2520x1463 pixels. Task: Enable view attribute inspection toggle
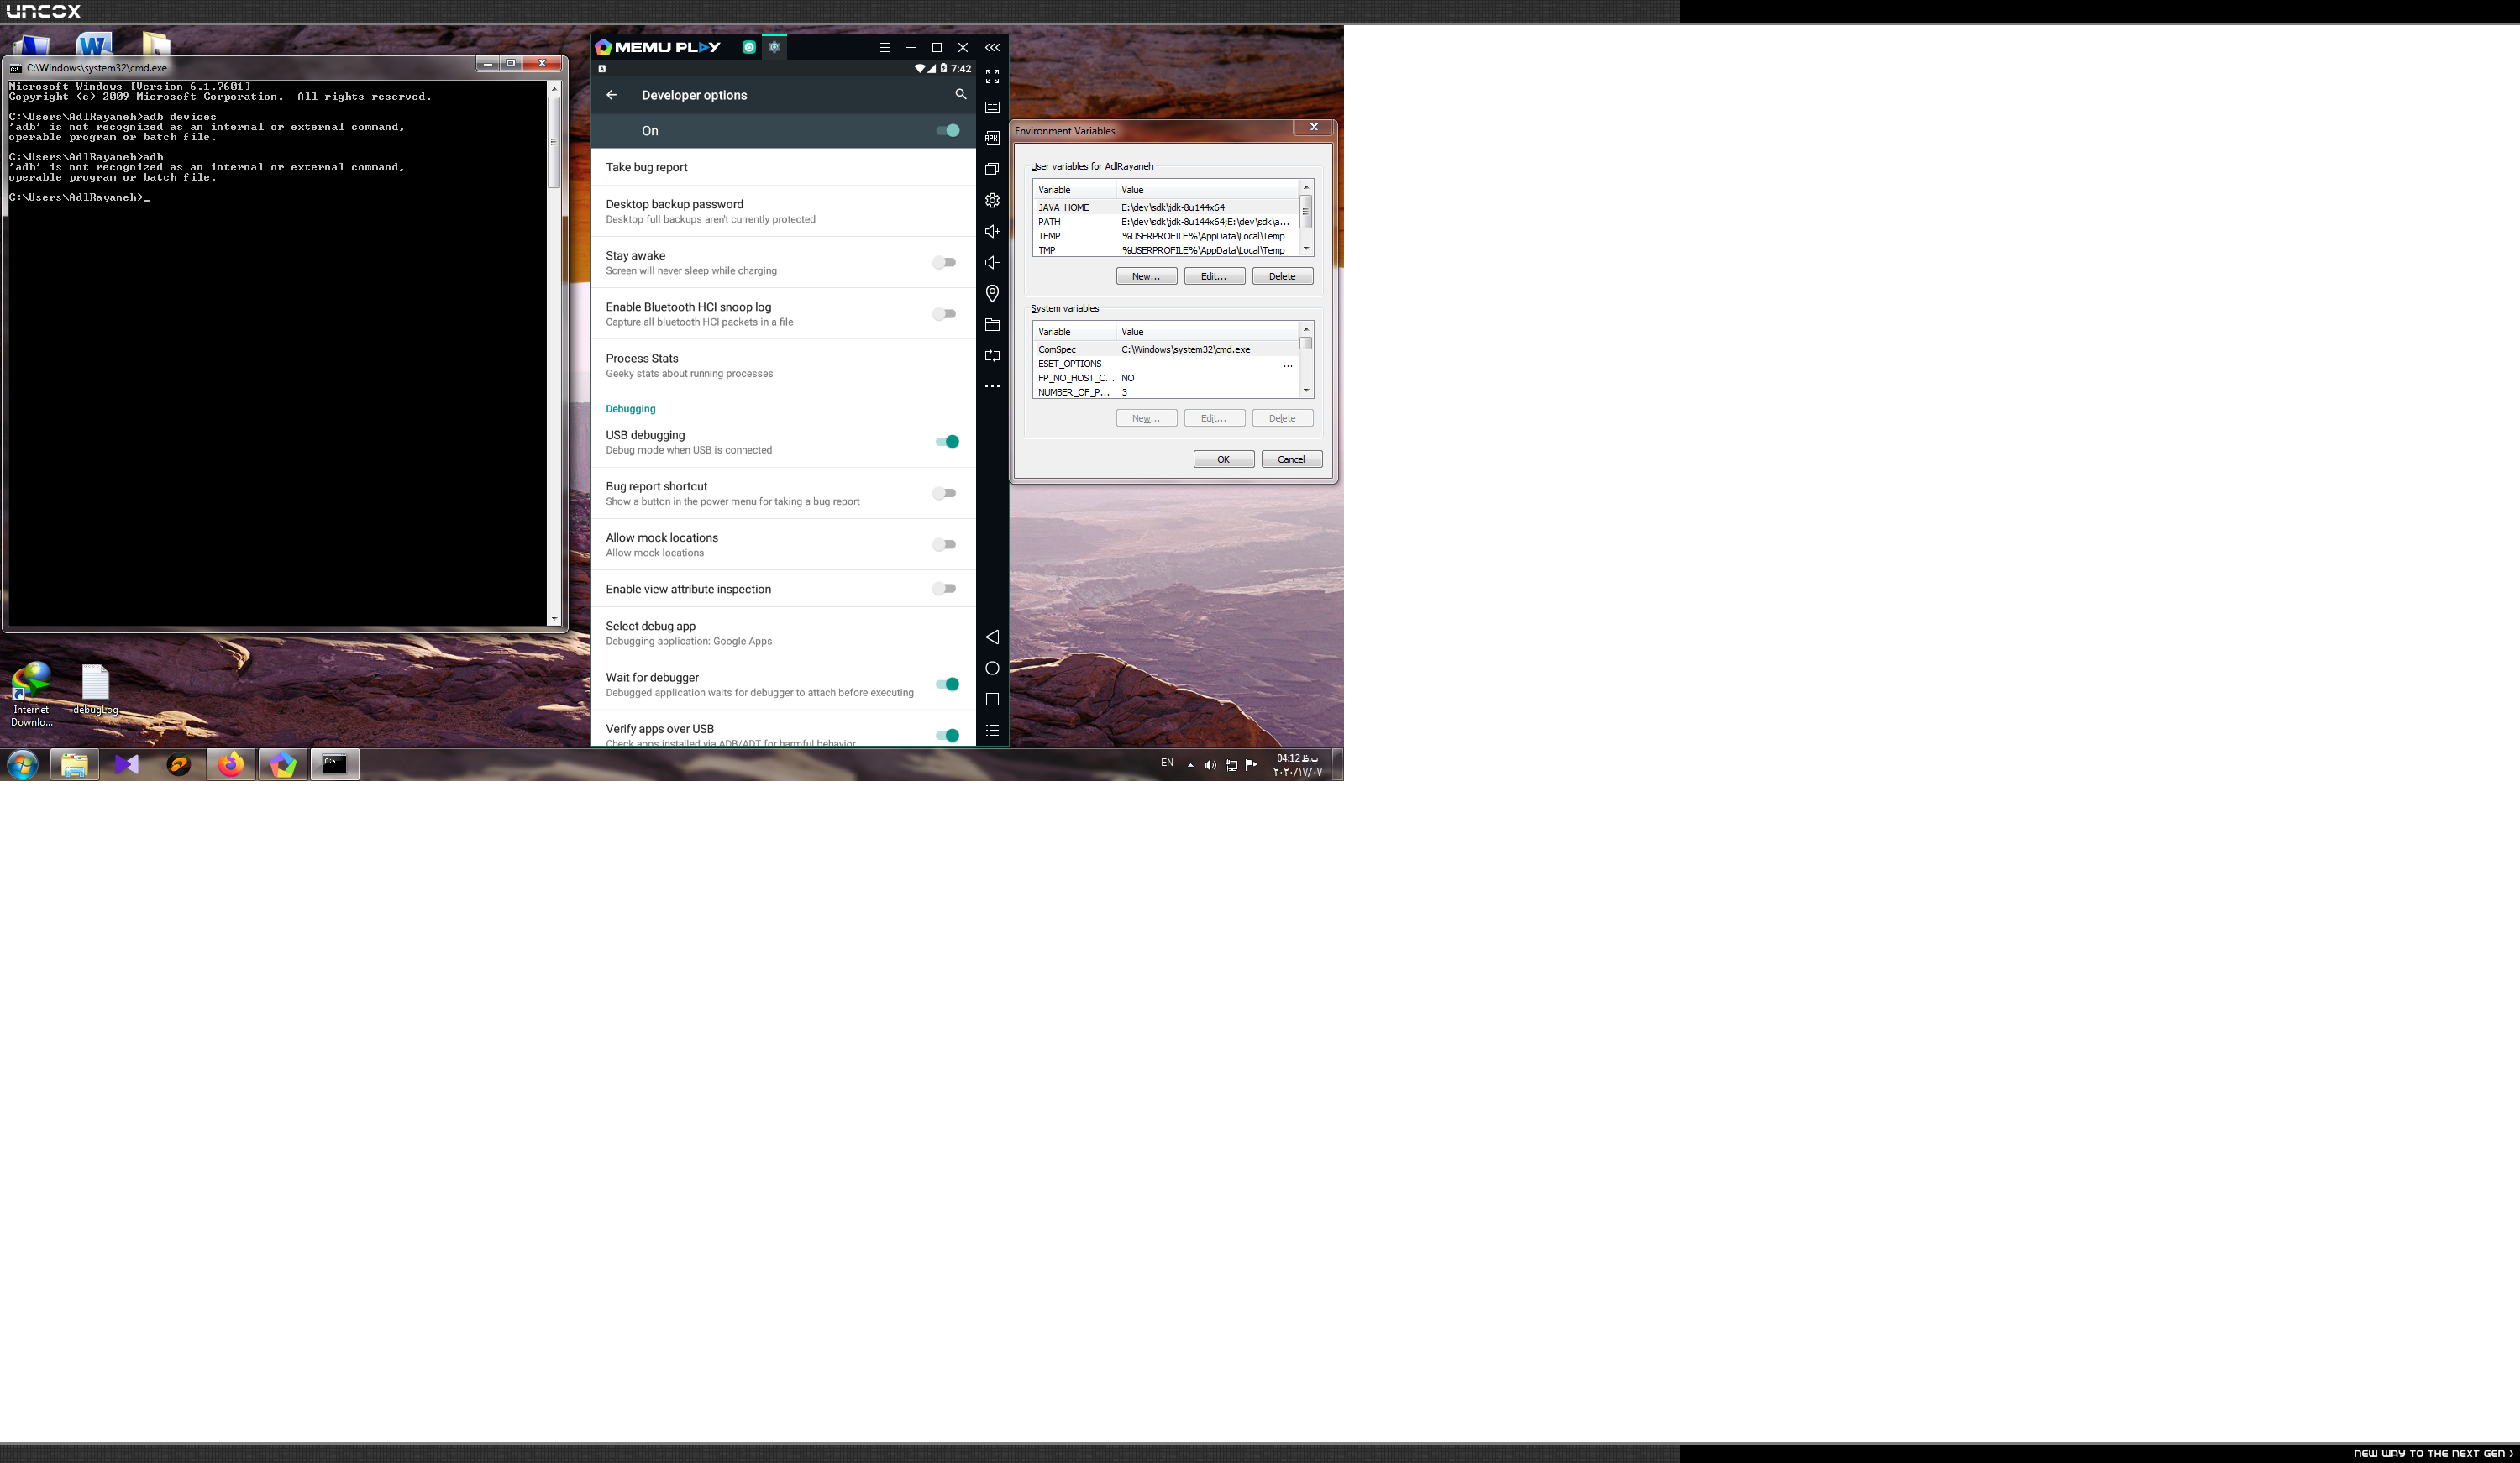[944, 589]
